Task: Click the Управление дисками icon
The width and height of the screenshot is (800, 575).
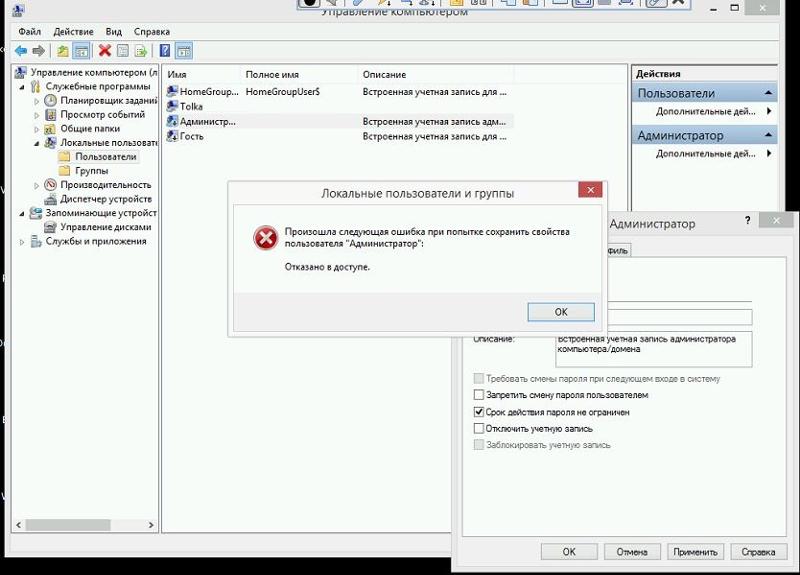Action: point(50,227)
